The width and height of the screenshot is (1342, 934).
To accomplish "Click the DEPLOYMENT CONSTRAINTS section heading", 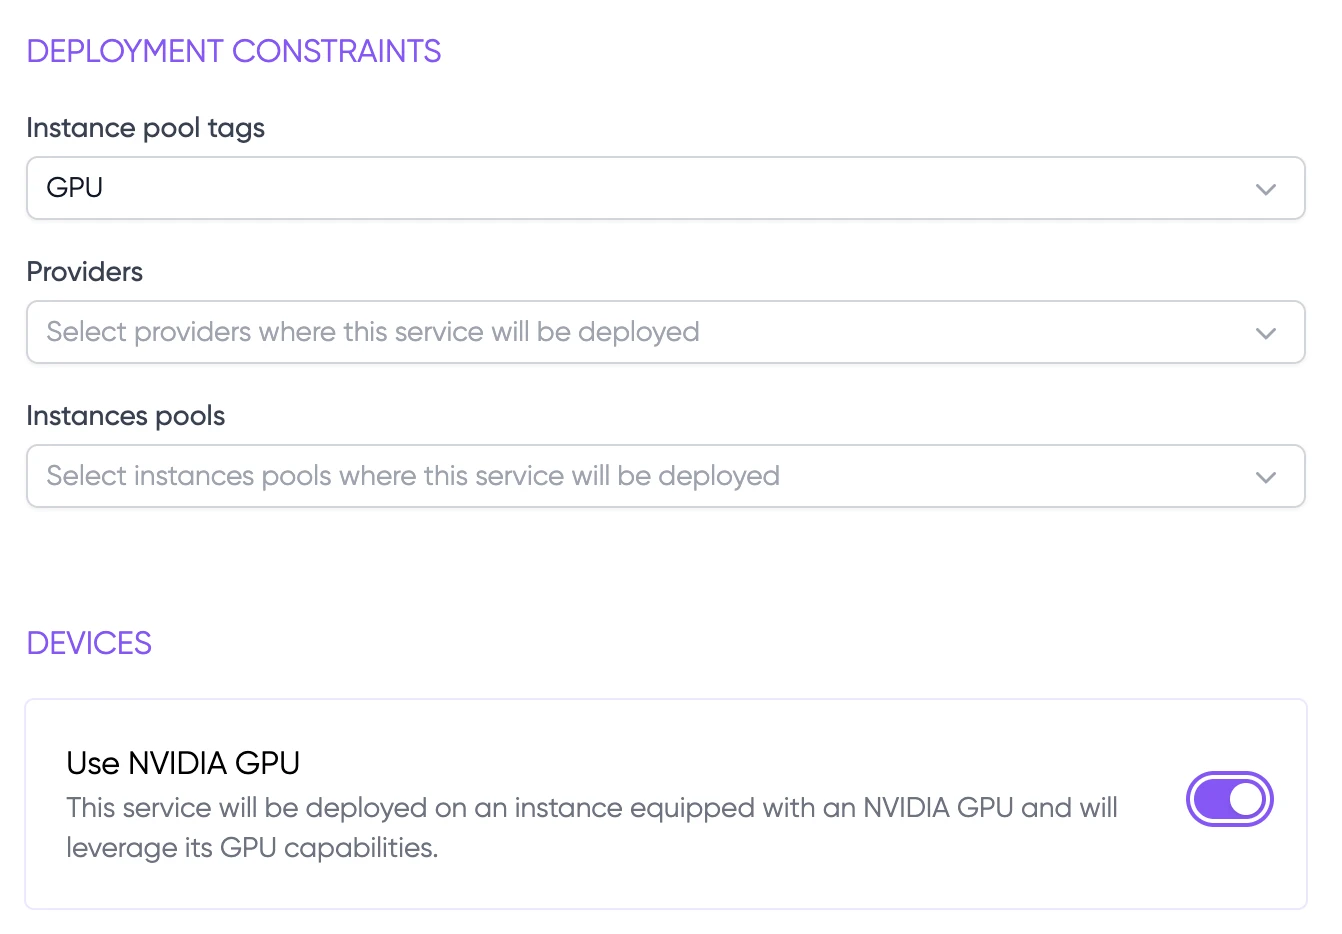I will 234,50.
